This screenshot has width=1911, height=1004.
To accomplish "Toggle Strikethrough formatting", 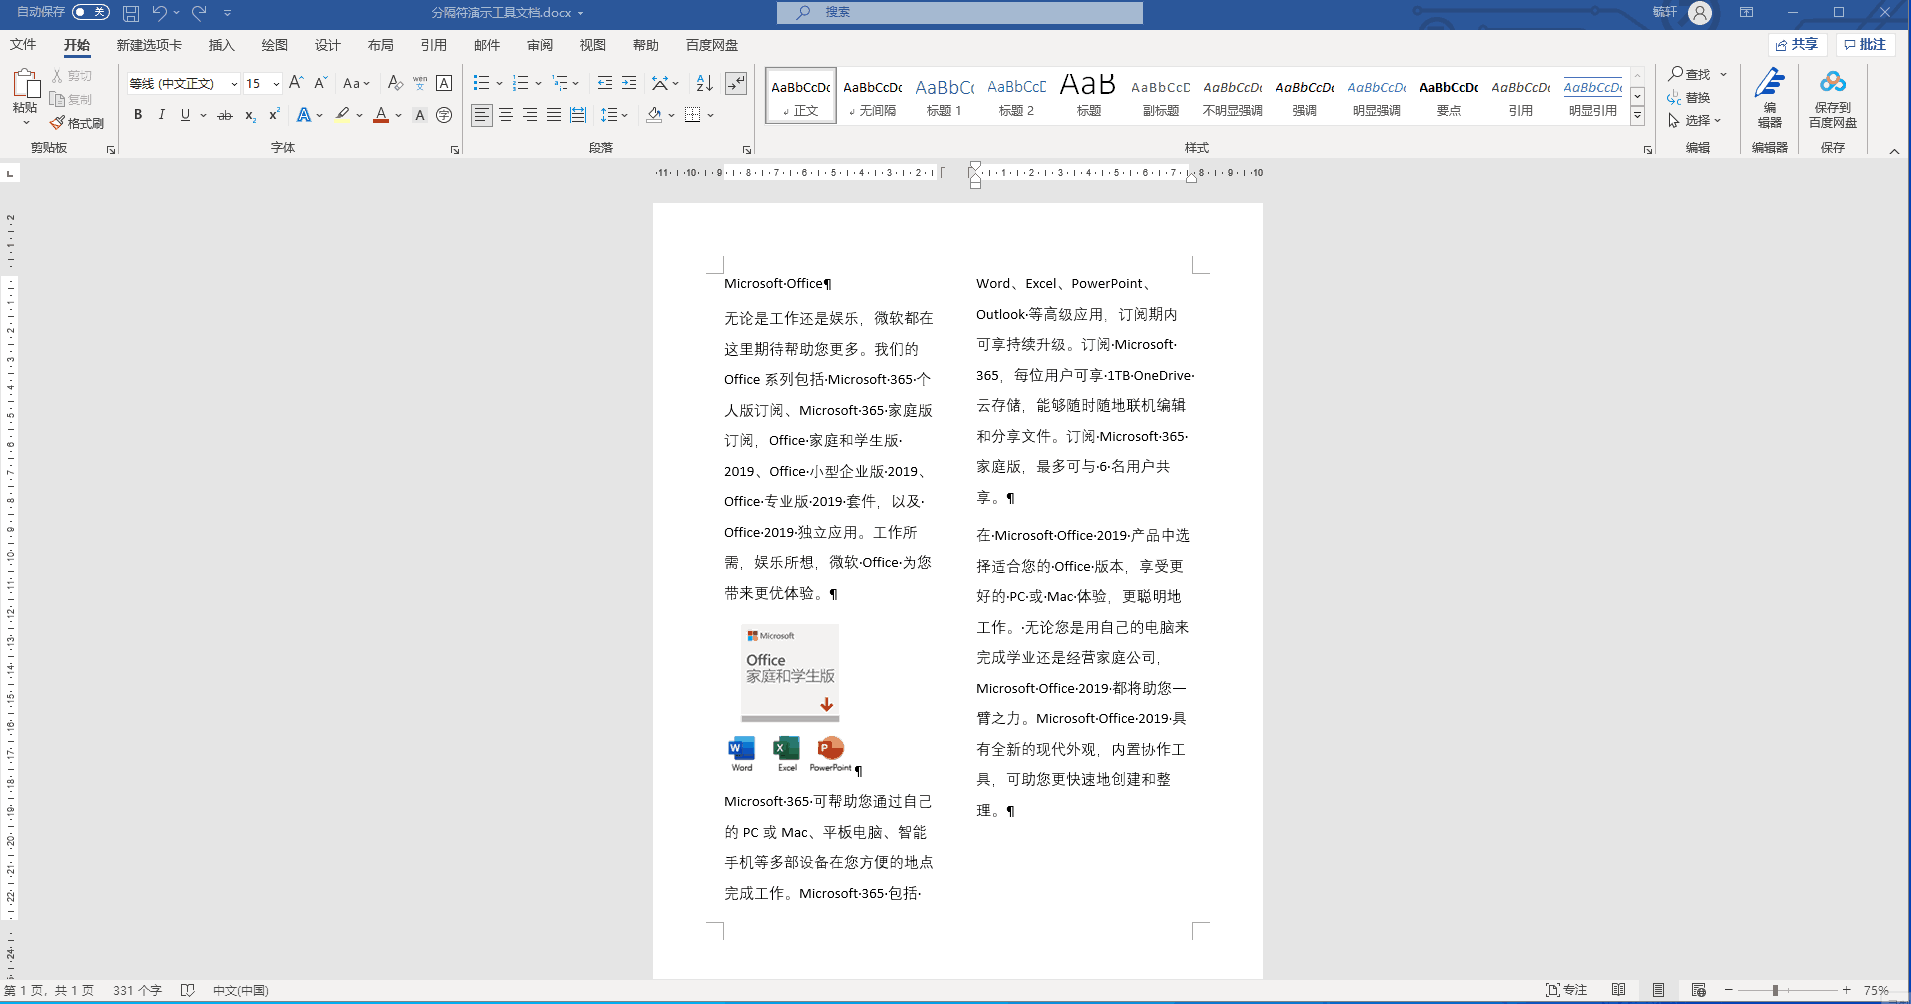I will coord(225,115).
